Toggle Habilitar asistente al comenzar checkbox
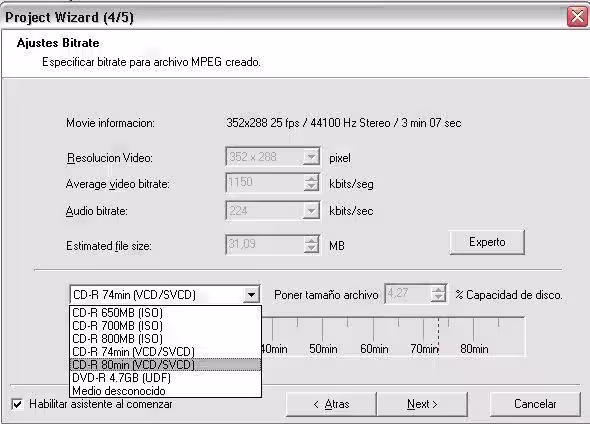The height and width of the screenshot is (424, 590). 17,404
